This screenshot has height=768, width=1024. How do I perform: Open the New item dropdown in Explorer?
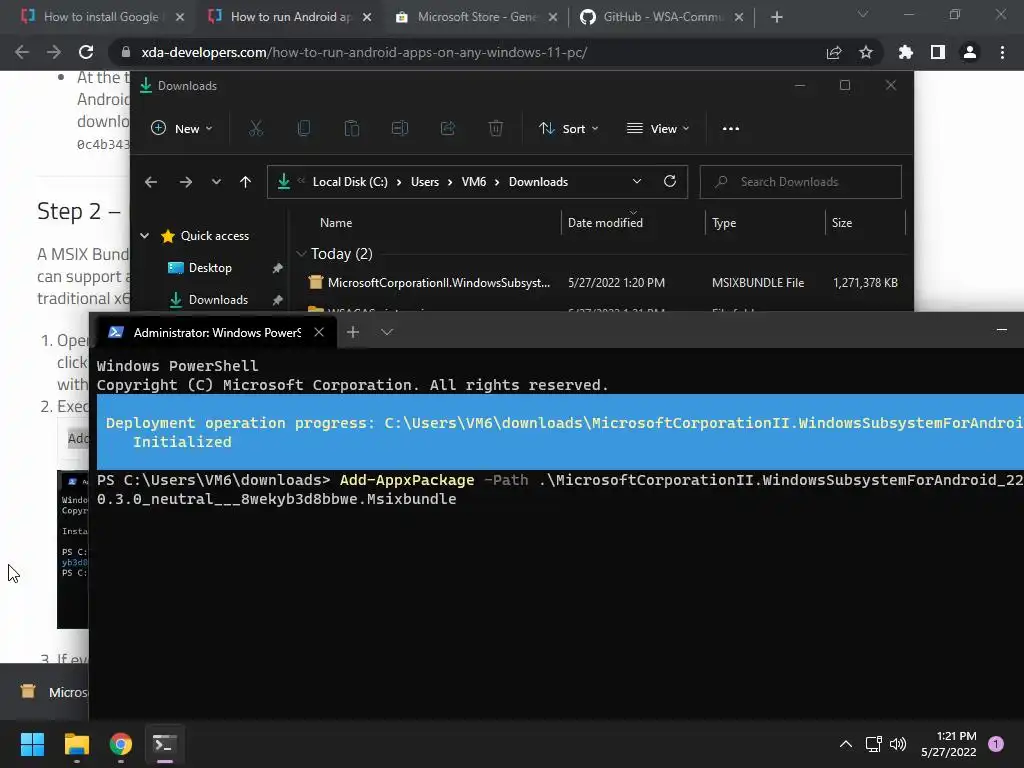[182, 129]
